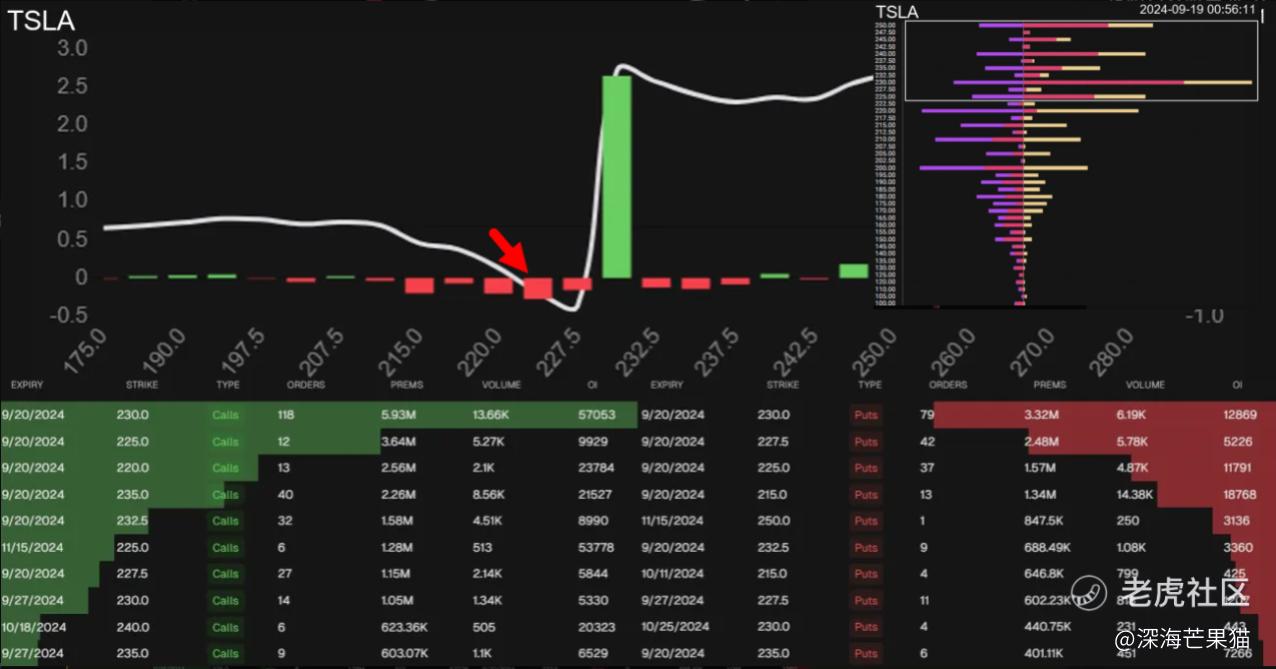Screen dimensions: 1276x669
Task: Click Puts badge in 250.0 strike row
Action: (x=866, y=521)
